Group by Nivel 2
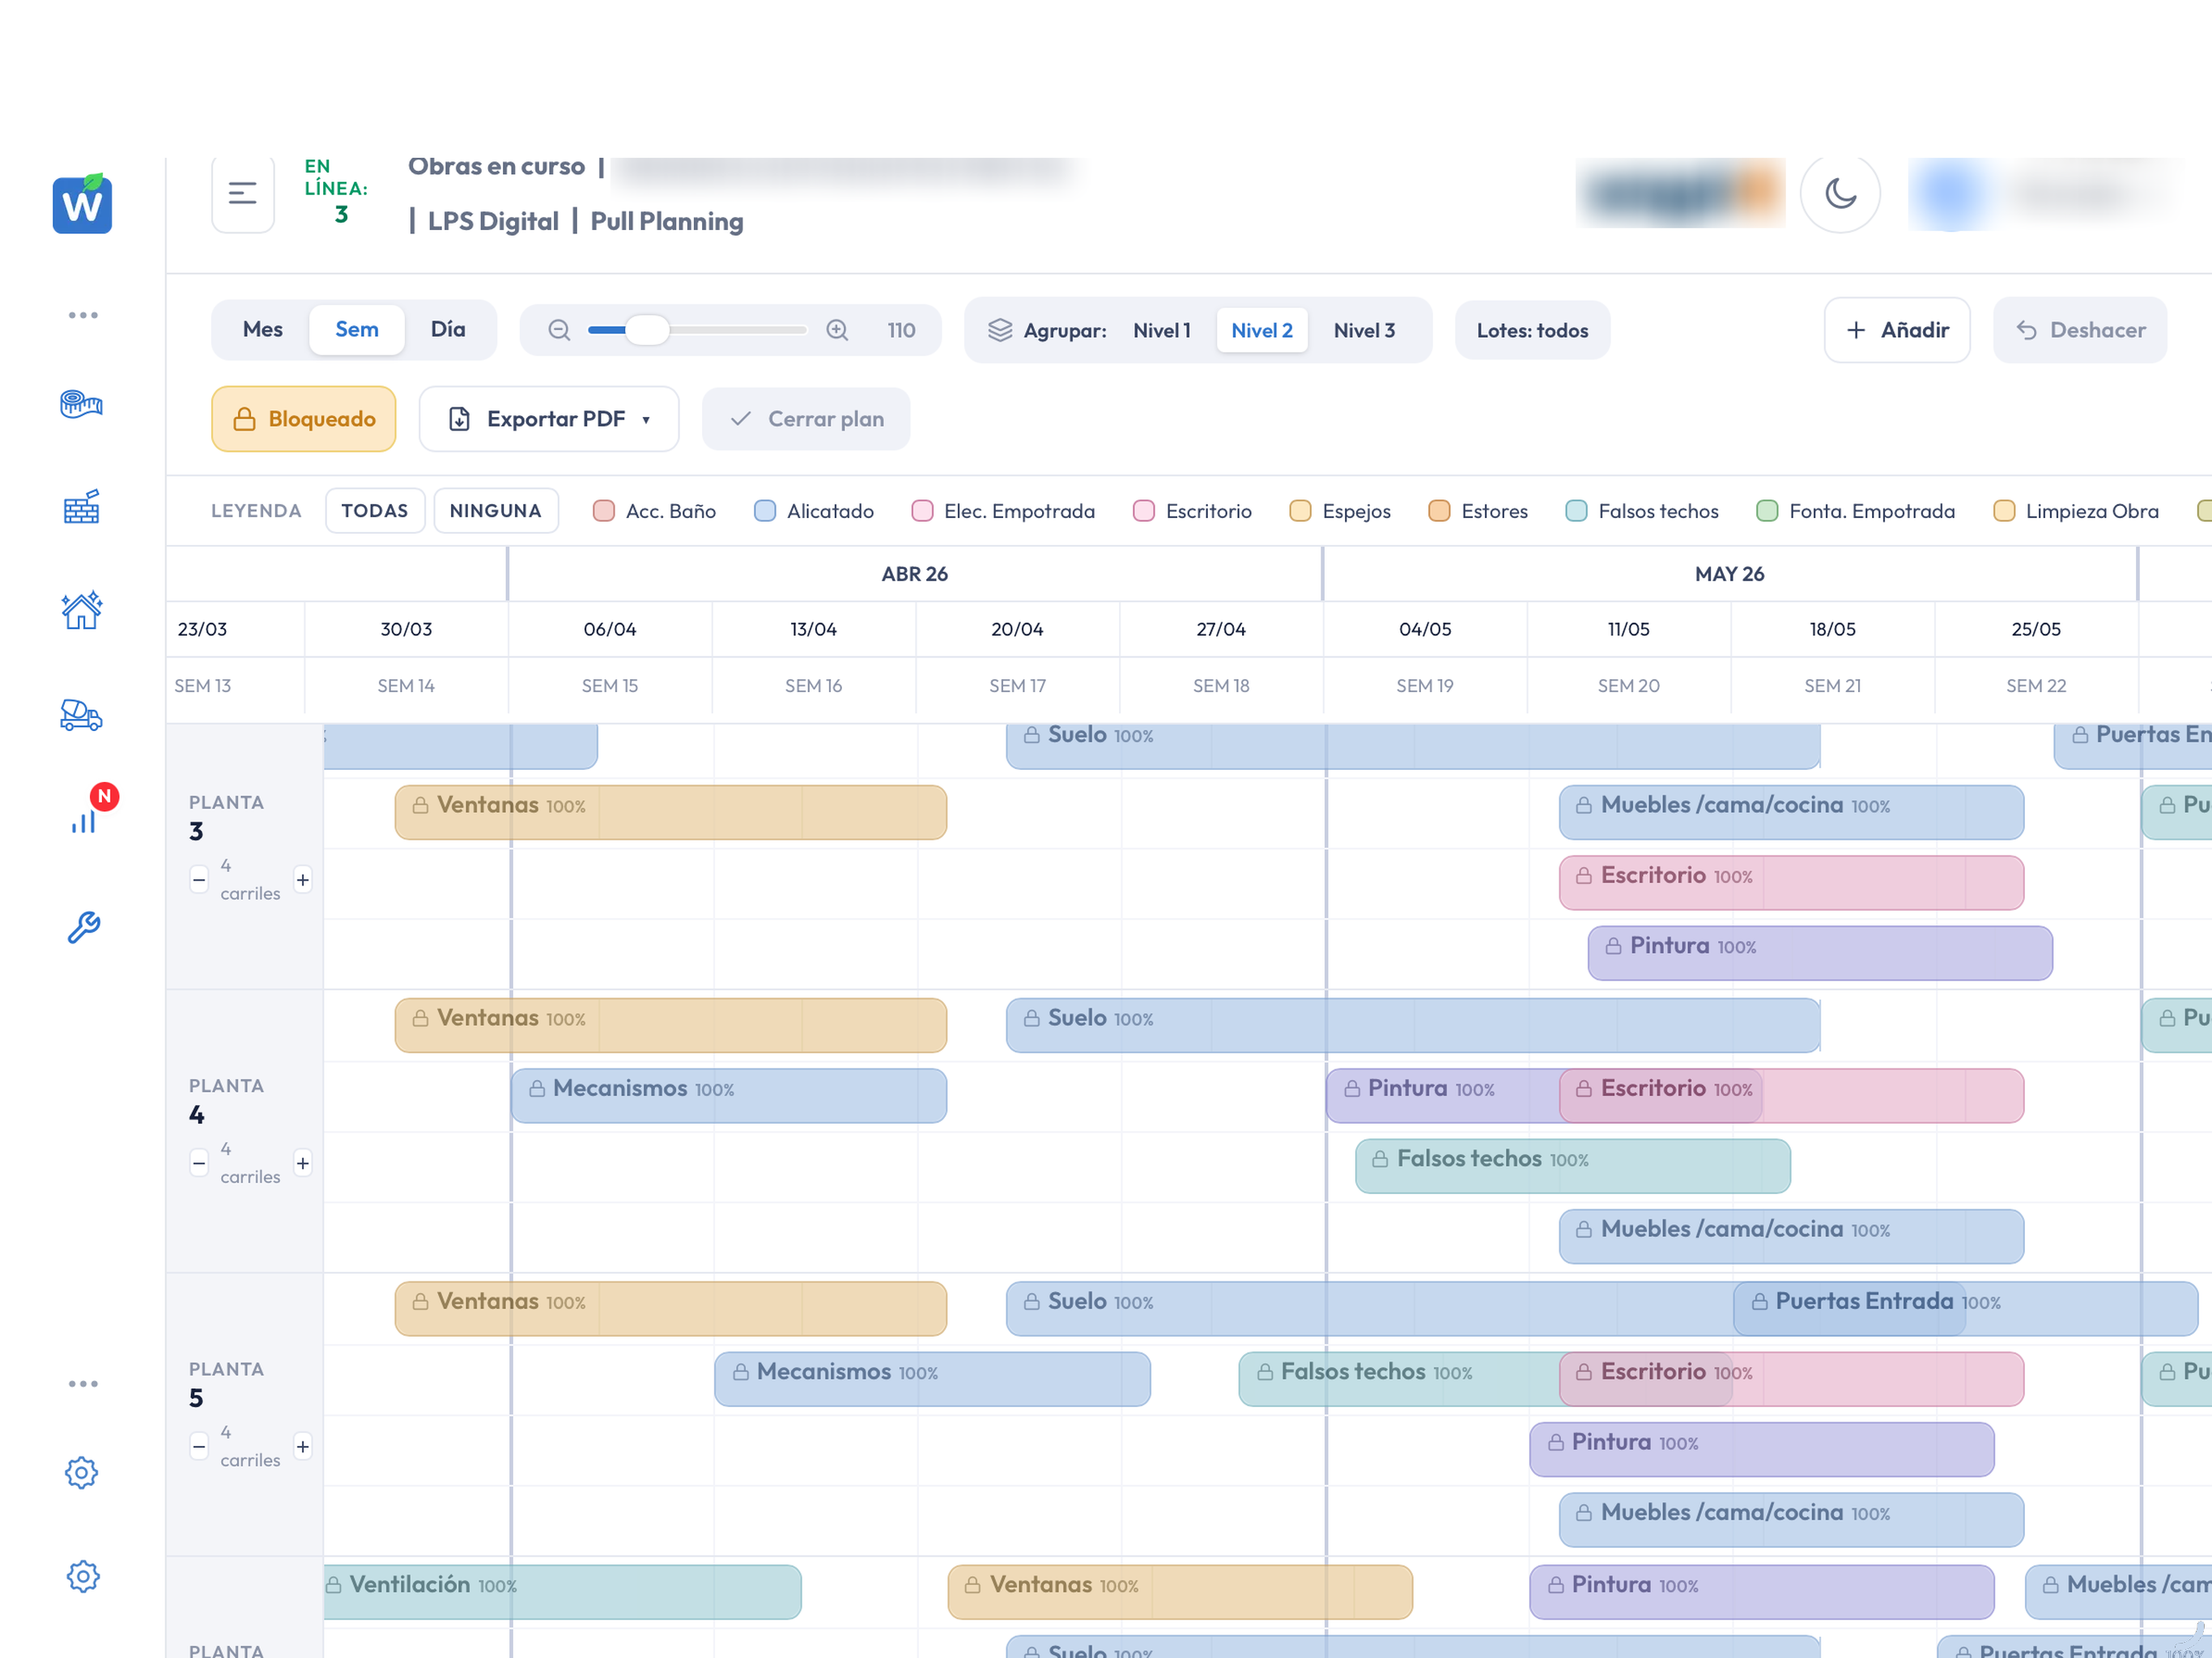Viewport: 2212px width, 1658px height. 1262,330
